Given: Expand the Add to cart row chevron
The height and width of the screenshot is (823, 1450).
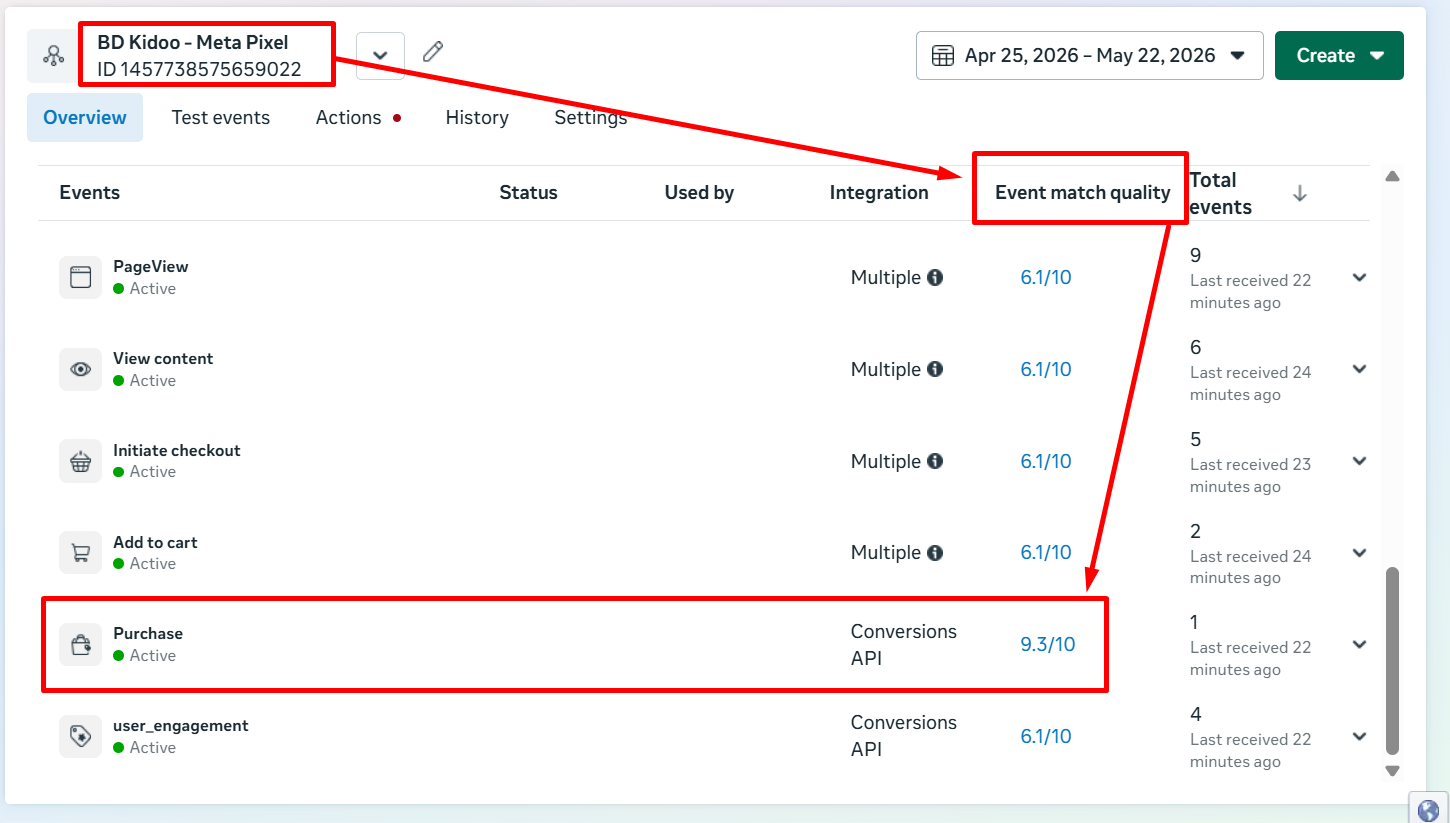Looking at the screenshot, I should (x=1359, y=552).
